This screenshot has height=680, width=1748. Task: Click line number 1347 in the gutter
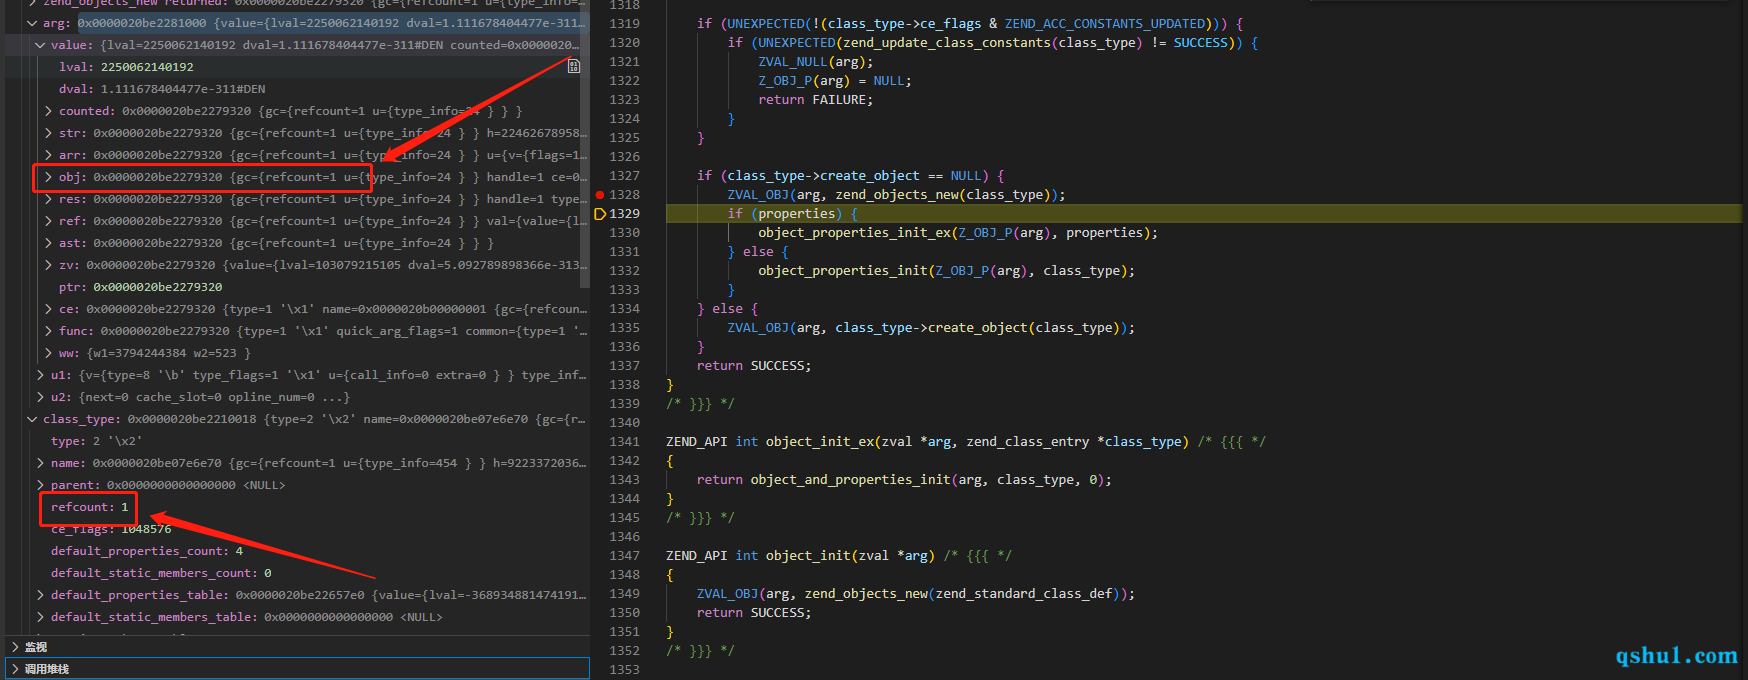click(x=624, y=555)
